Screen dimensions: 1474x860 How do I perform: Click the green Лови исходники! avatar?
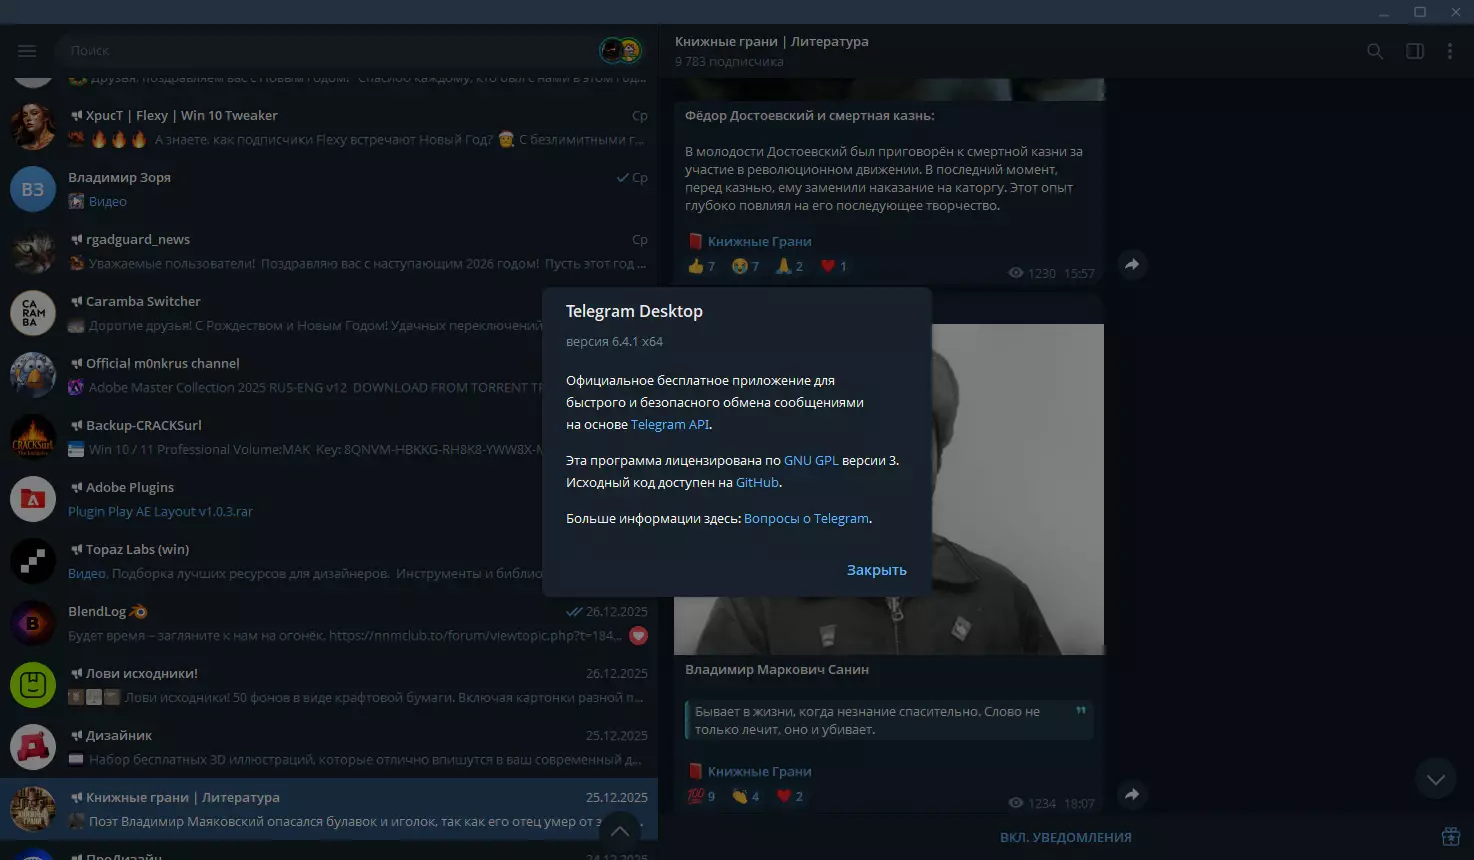33,685
